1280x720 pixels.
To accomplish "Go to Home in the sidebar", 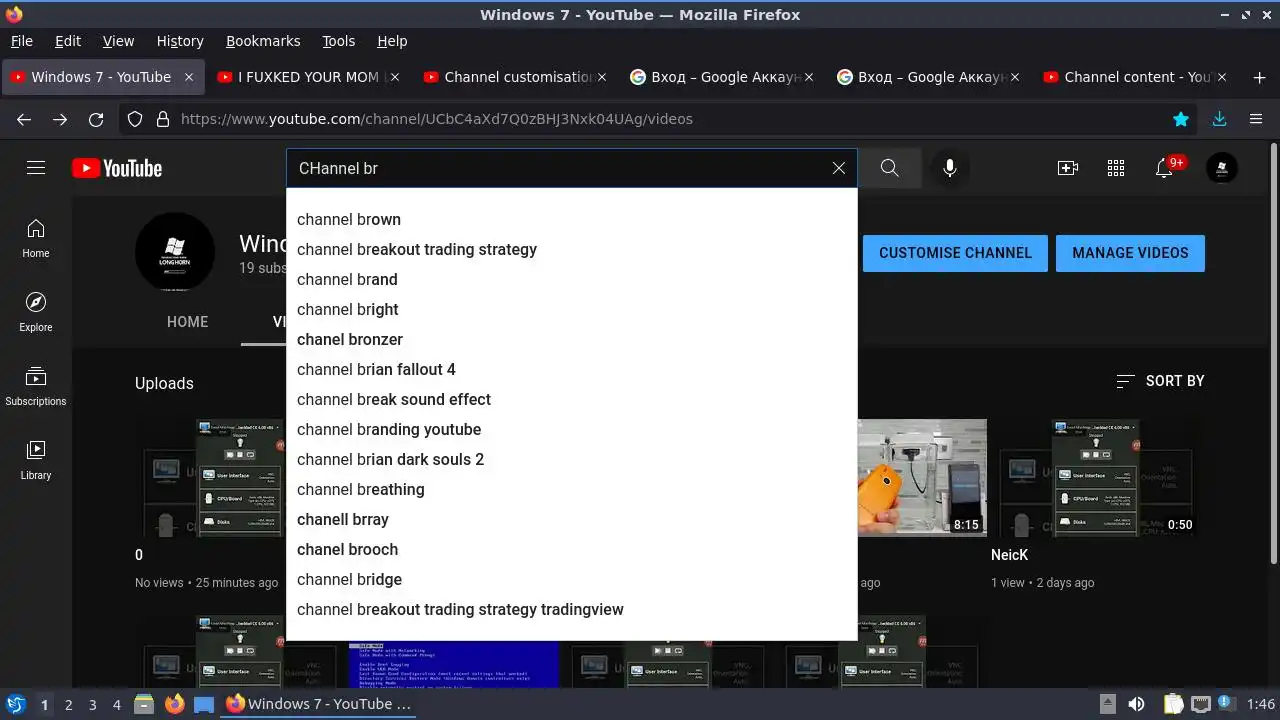I will 36,239.
